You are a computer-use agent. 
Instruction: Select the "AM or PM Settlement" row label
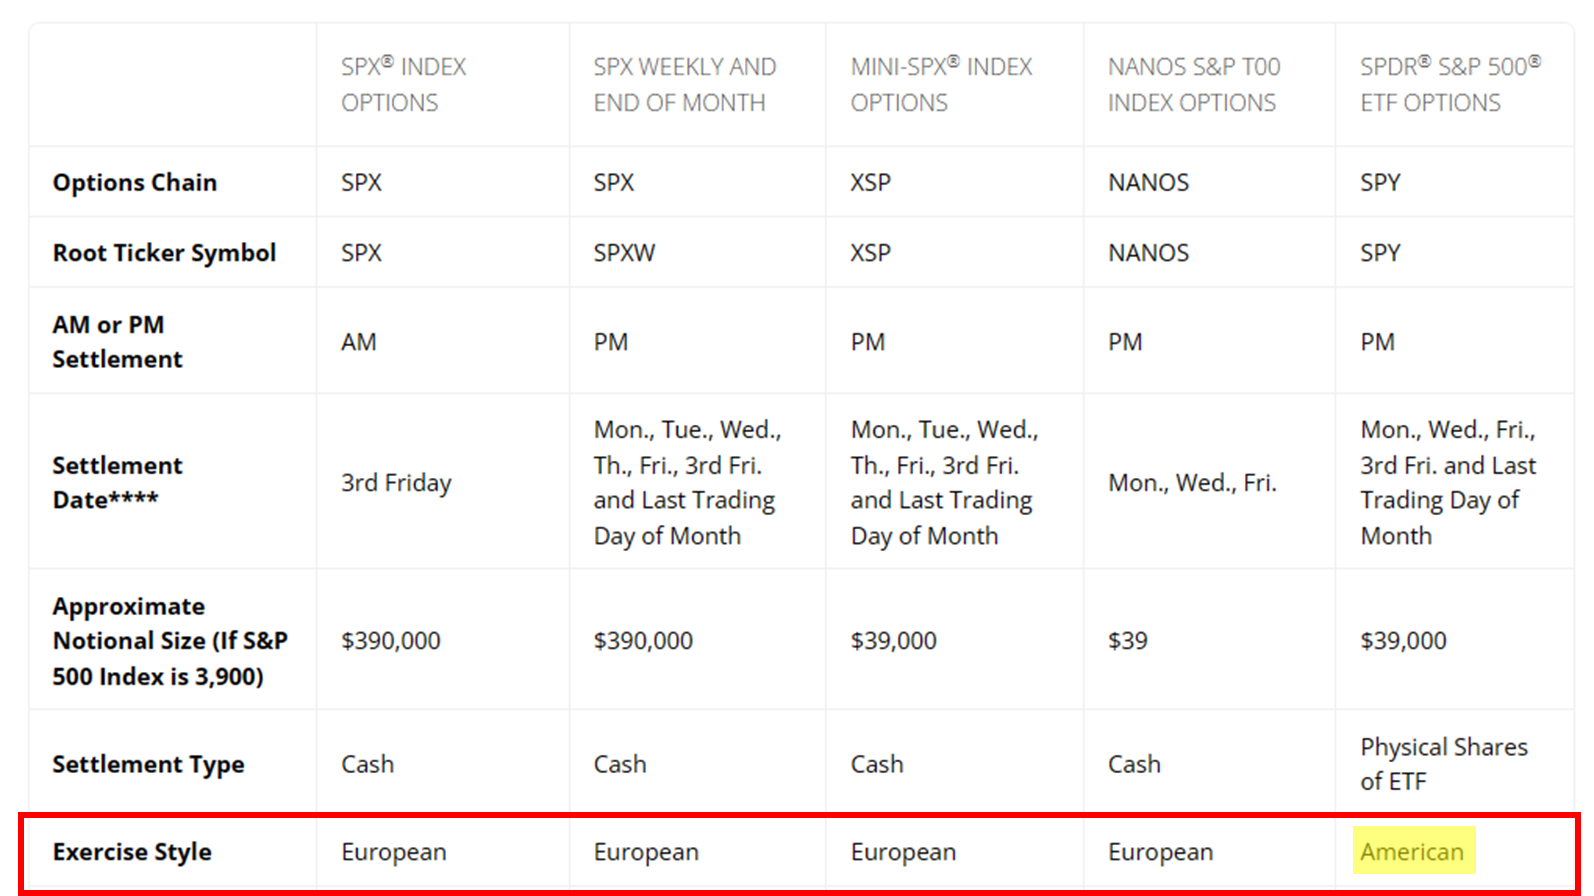click(117, 341)
